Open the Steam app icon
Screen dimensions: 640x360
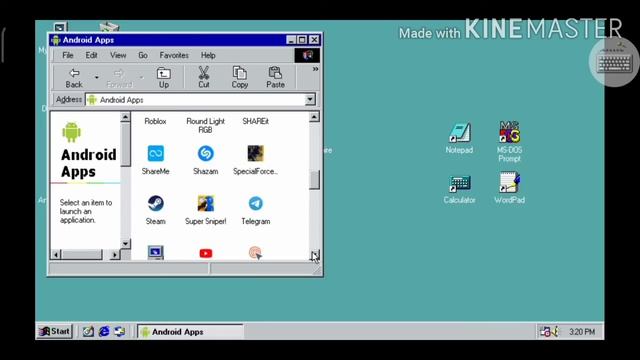pos(156,204)
